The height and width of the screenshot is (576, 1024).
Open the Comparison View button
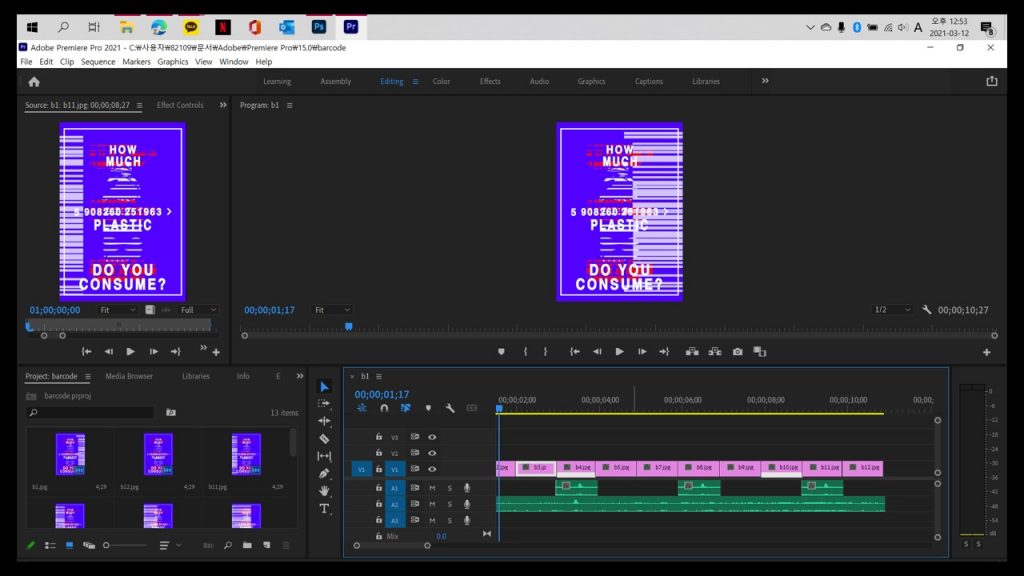[760, 352]
